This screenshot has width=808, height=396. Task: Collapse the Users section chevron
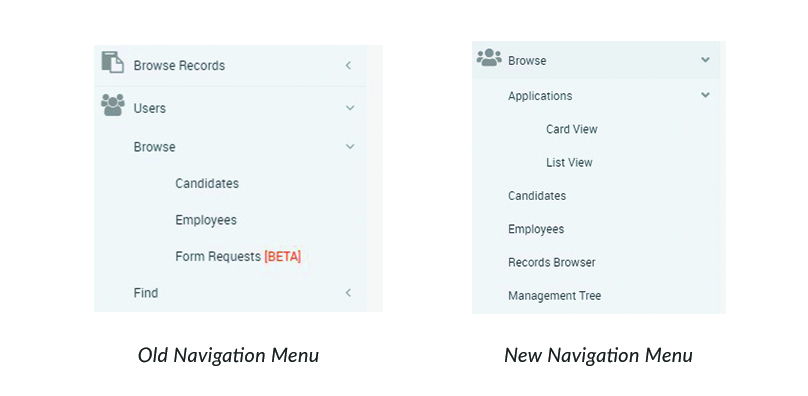[350, 108]
